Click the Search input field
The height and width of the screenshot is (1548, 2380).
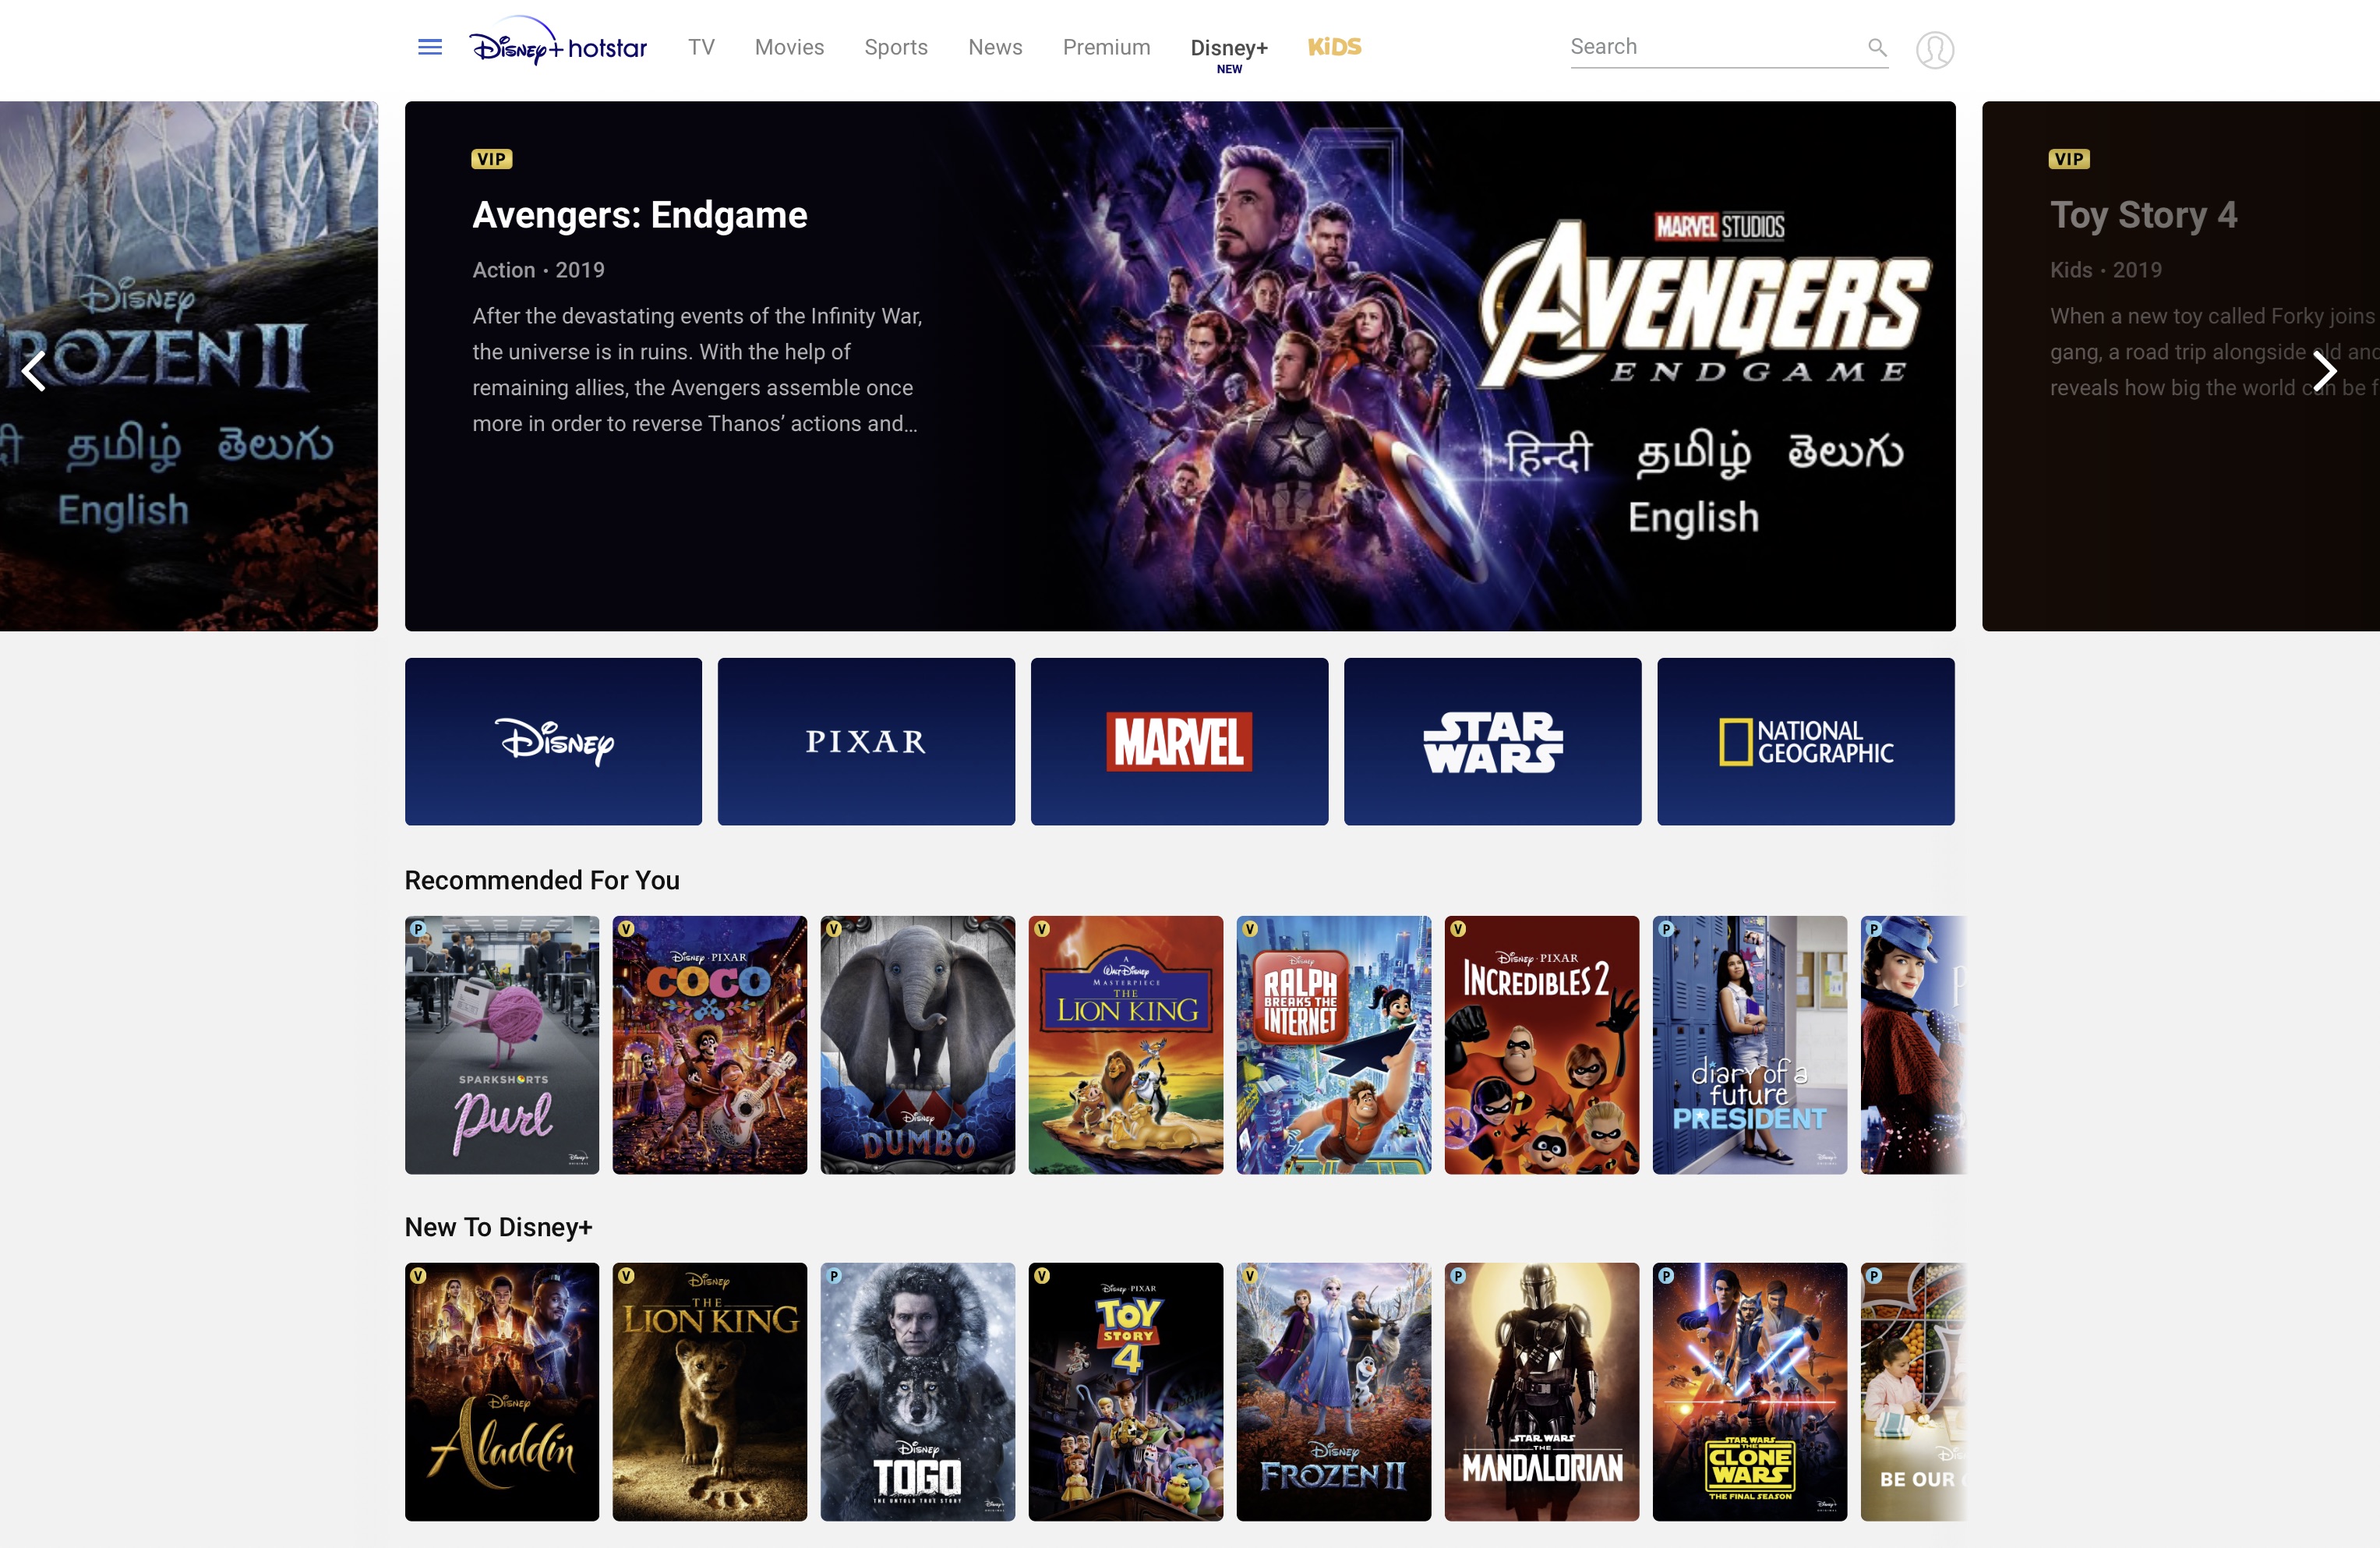click(x=1710, y=47)
